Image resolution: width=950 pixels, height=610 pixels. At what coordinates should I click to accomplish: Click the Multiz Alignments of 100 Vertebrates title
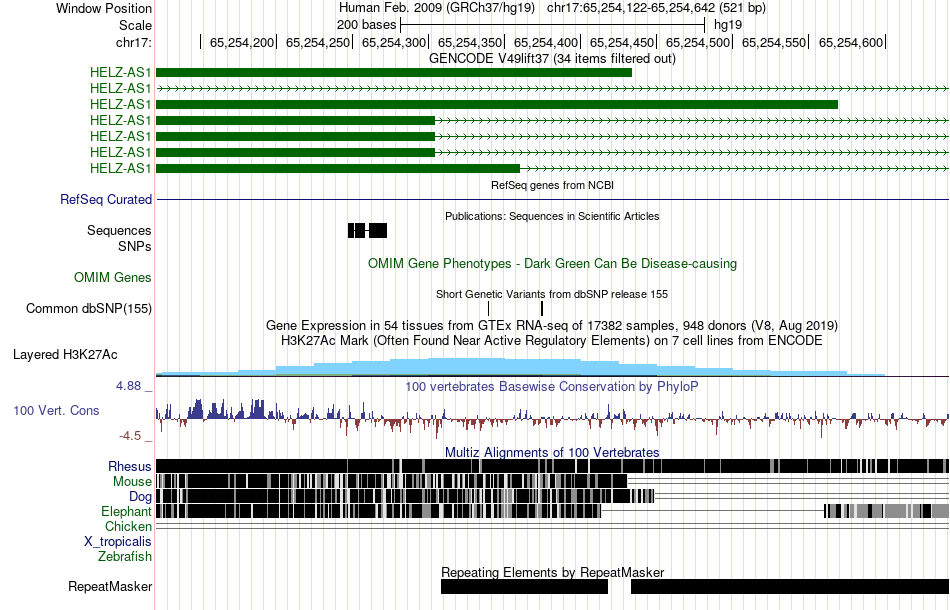coord(552,453)
